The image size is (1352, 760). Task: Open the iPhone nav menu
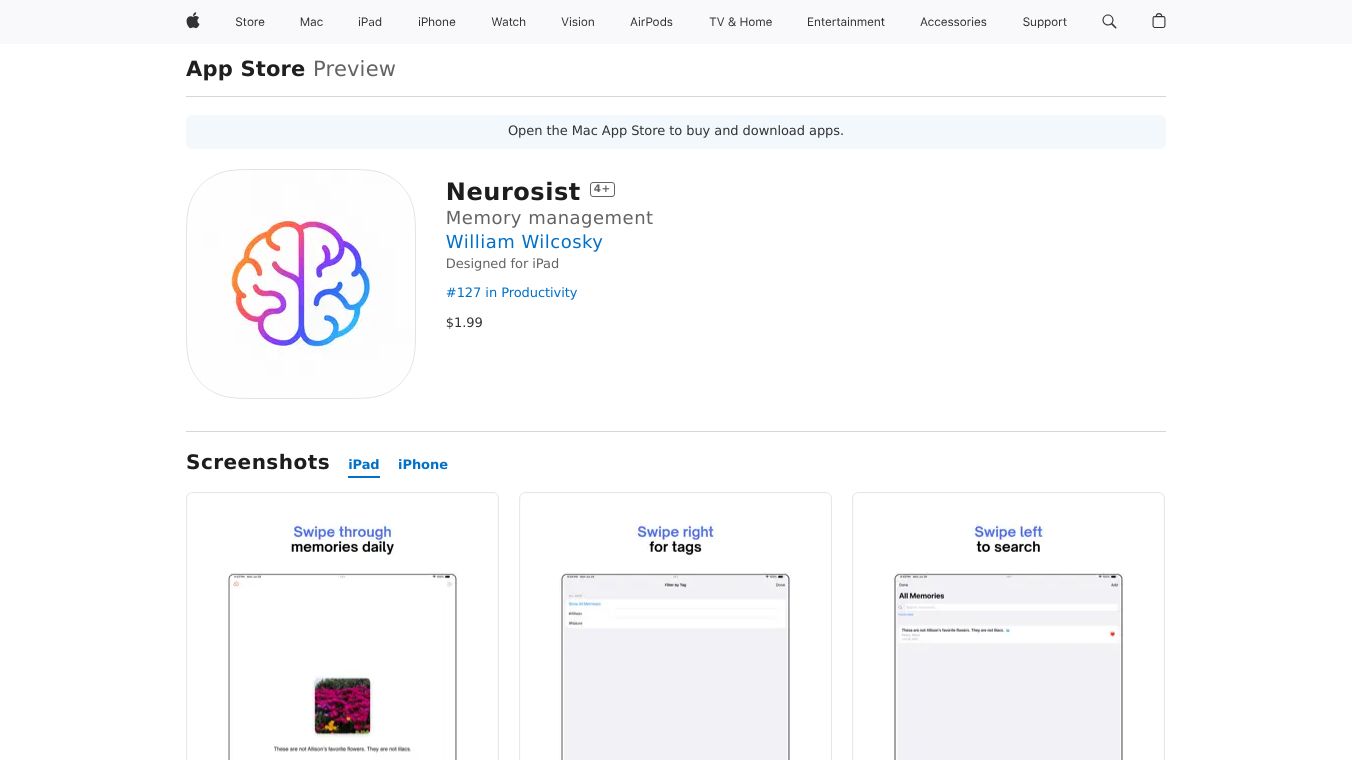pos(437,22)
